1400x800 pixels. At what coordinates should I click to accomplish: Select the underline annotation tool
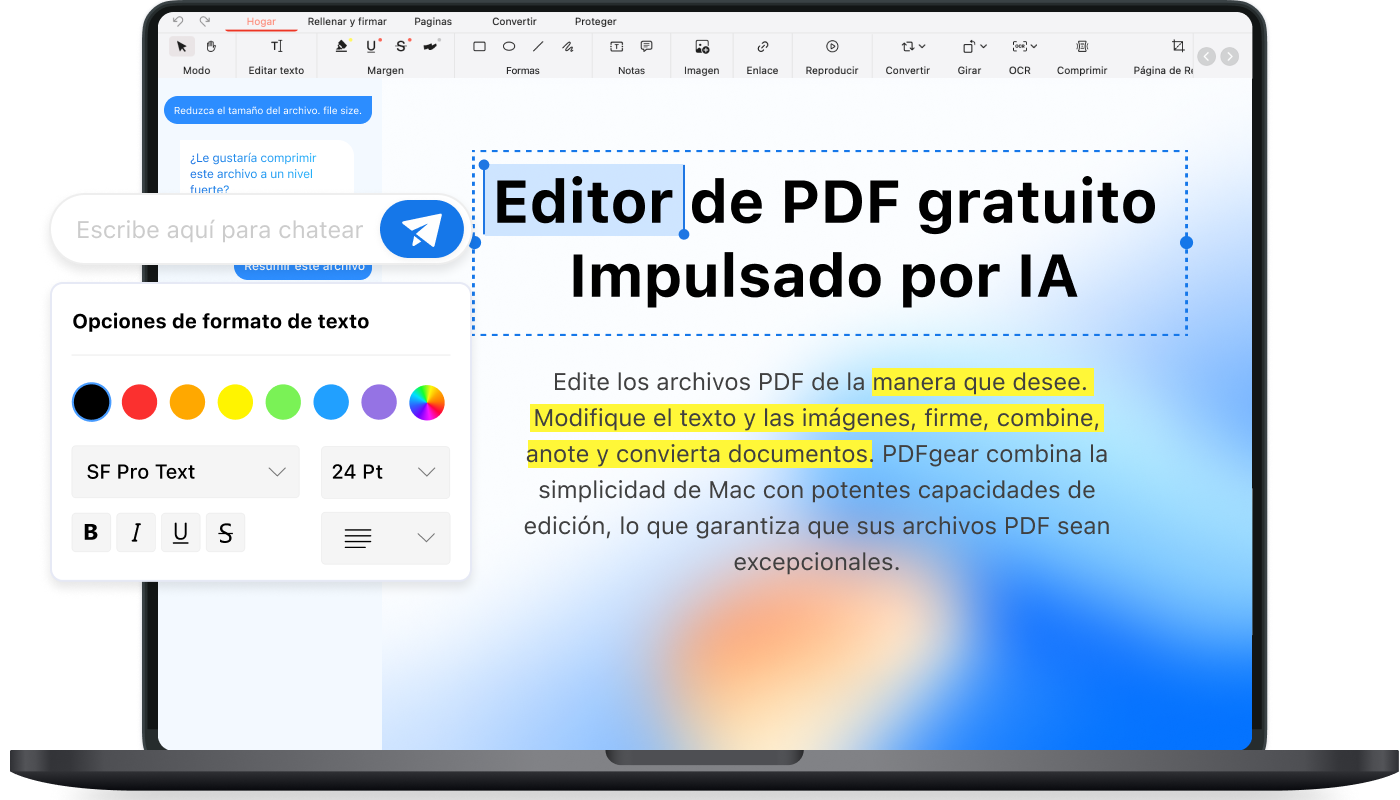point(369,46)
